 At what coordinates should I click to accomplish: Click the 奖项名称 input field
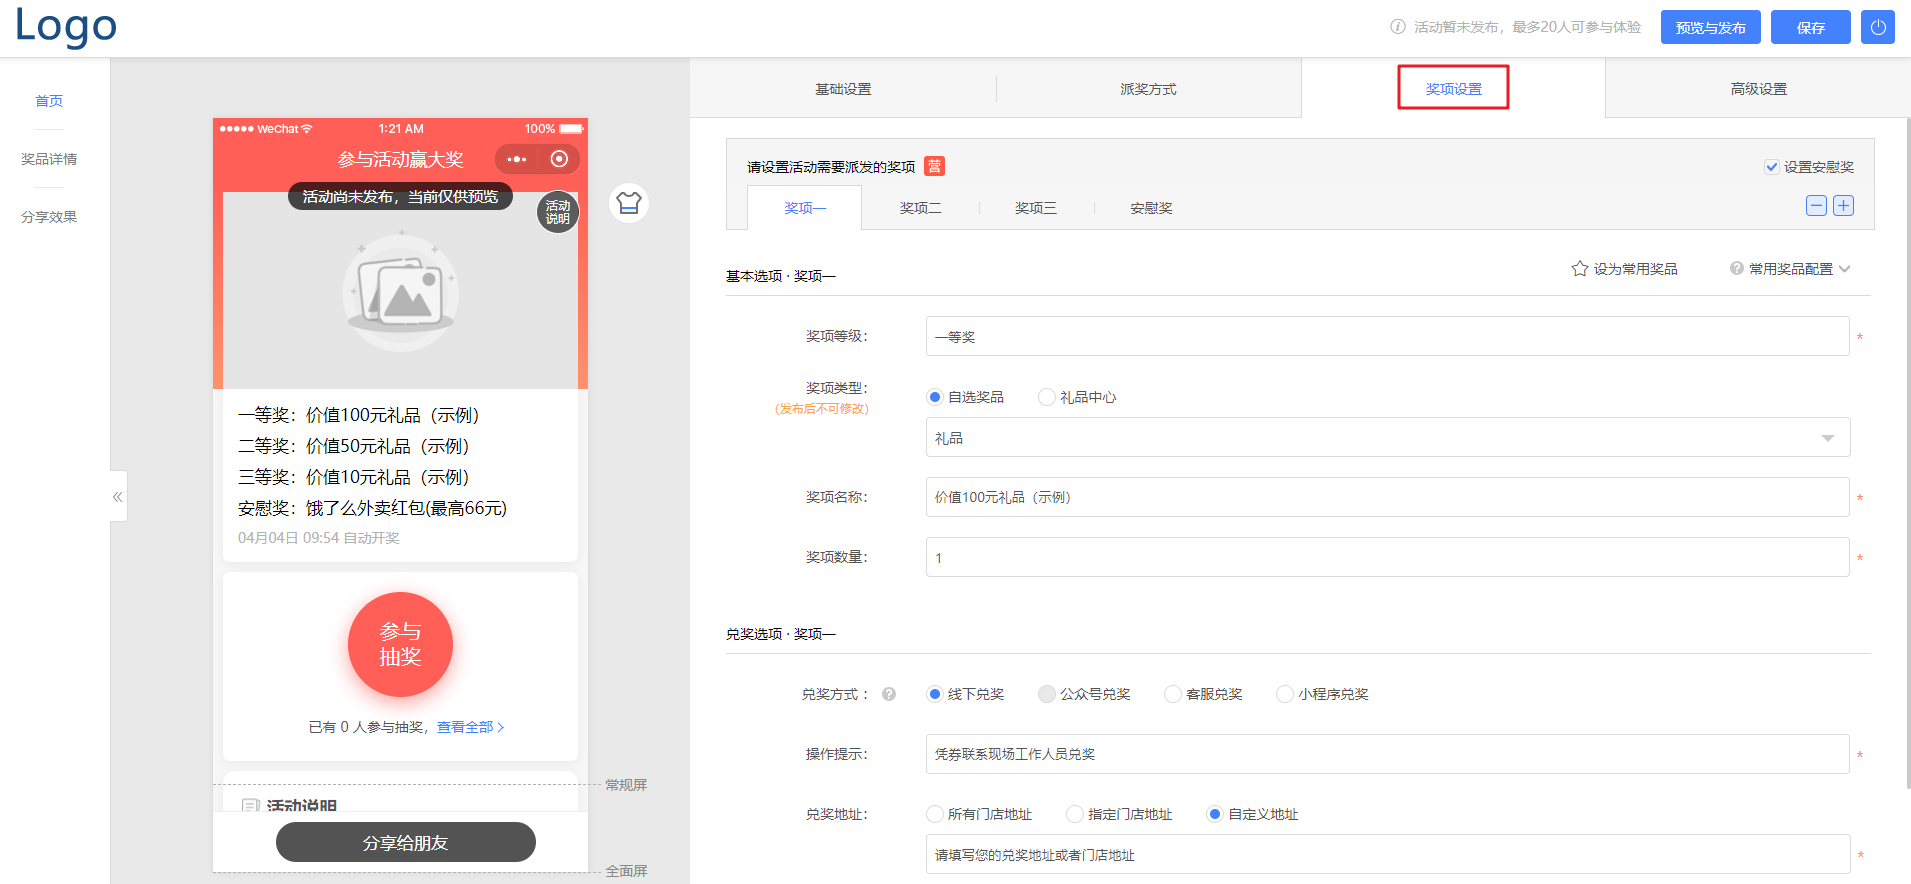click(1388, 497)
